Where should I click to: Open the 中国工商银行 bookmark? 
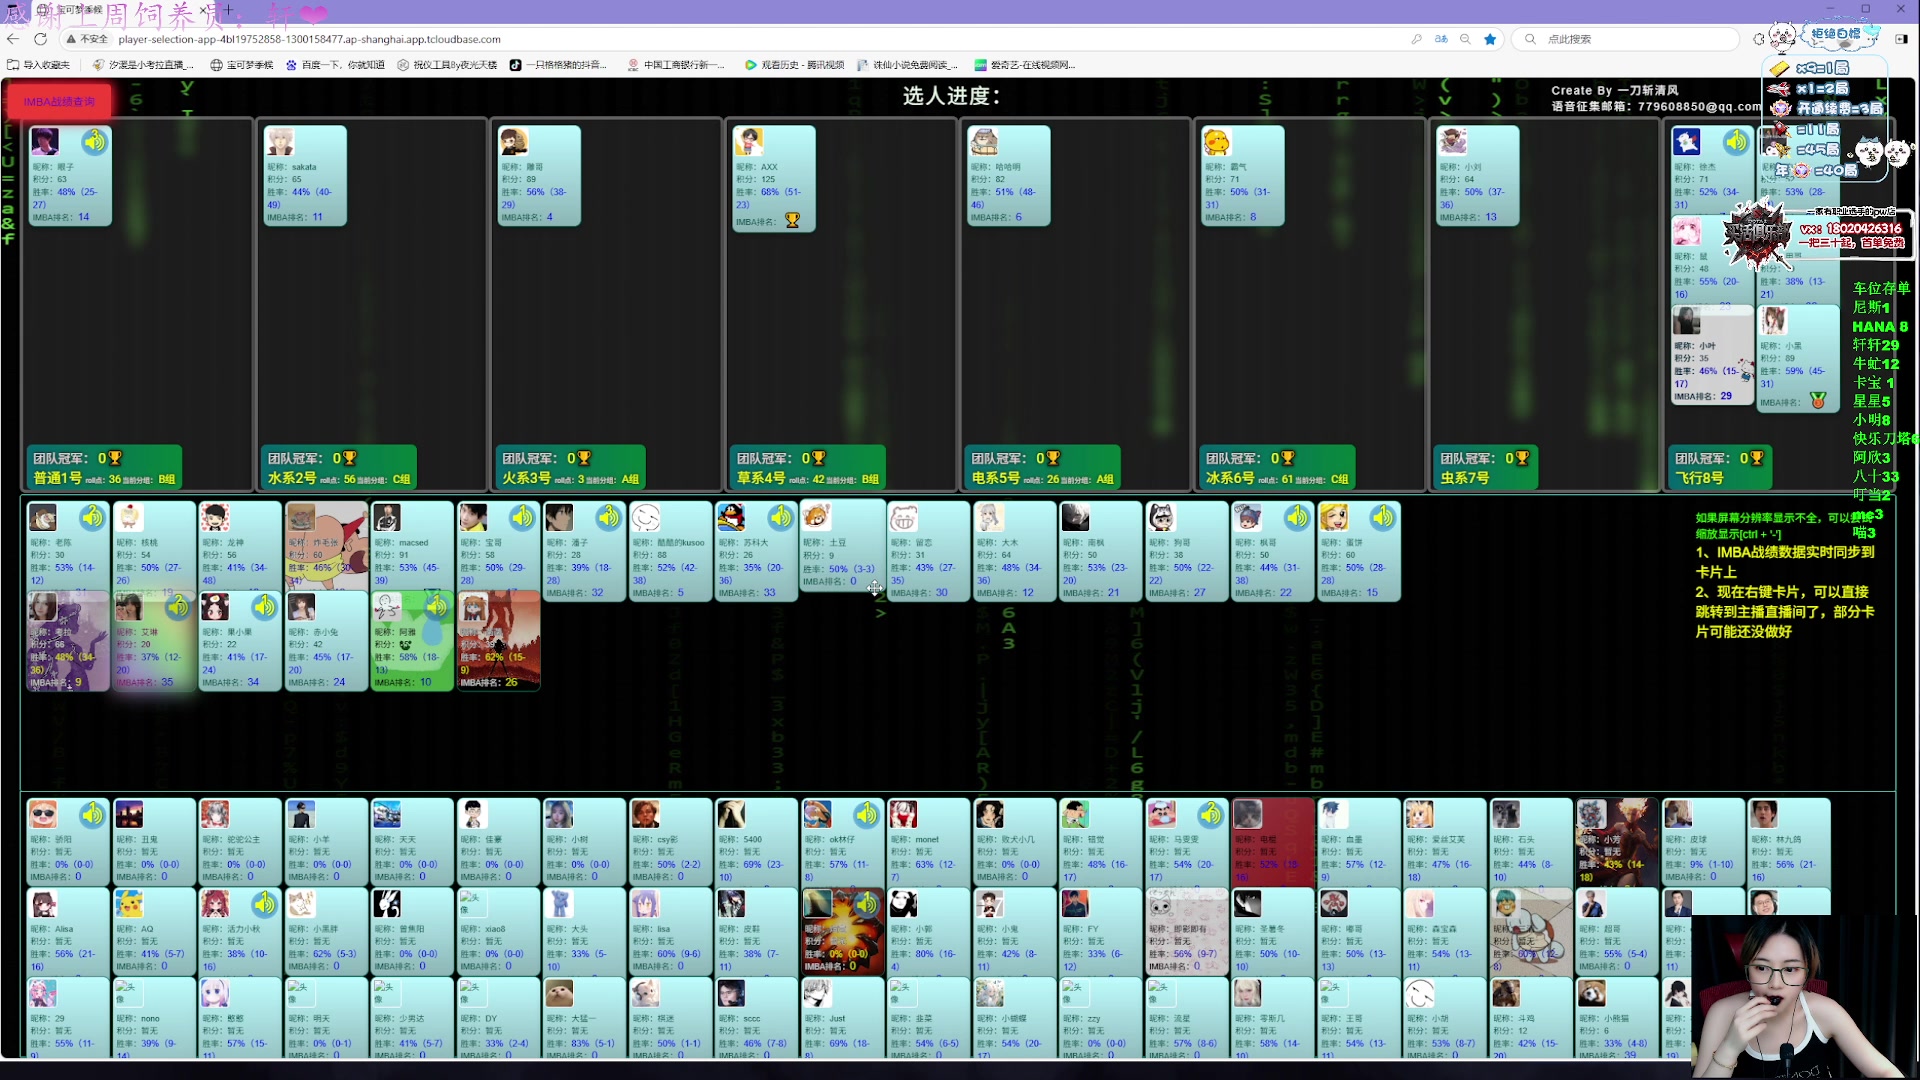[676, 65]
